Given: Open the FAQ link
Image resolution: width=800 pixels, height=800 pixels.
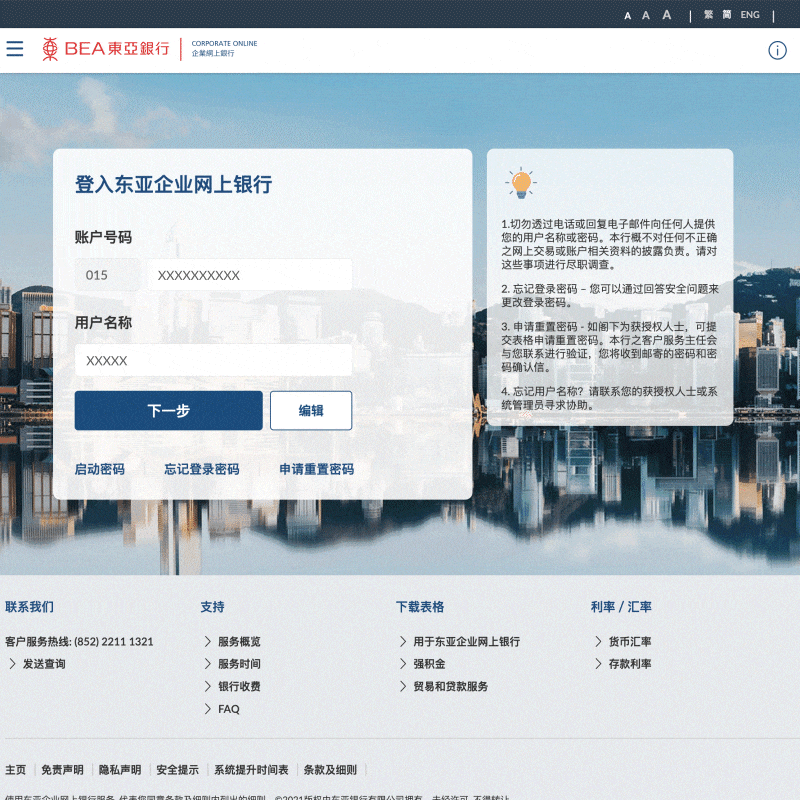Looking at the screenshot, I should click(229, 709).
